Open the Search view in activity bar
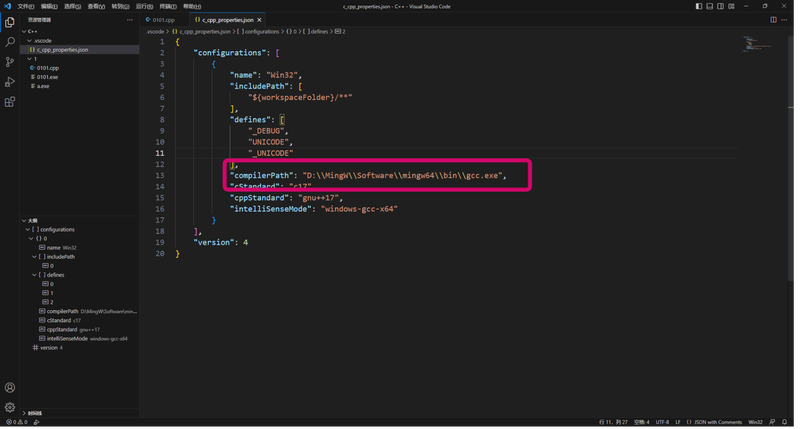The image size is (800, 429). [x=10, y=42]
